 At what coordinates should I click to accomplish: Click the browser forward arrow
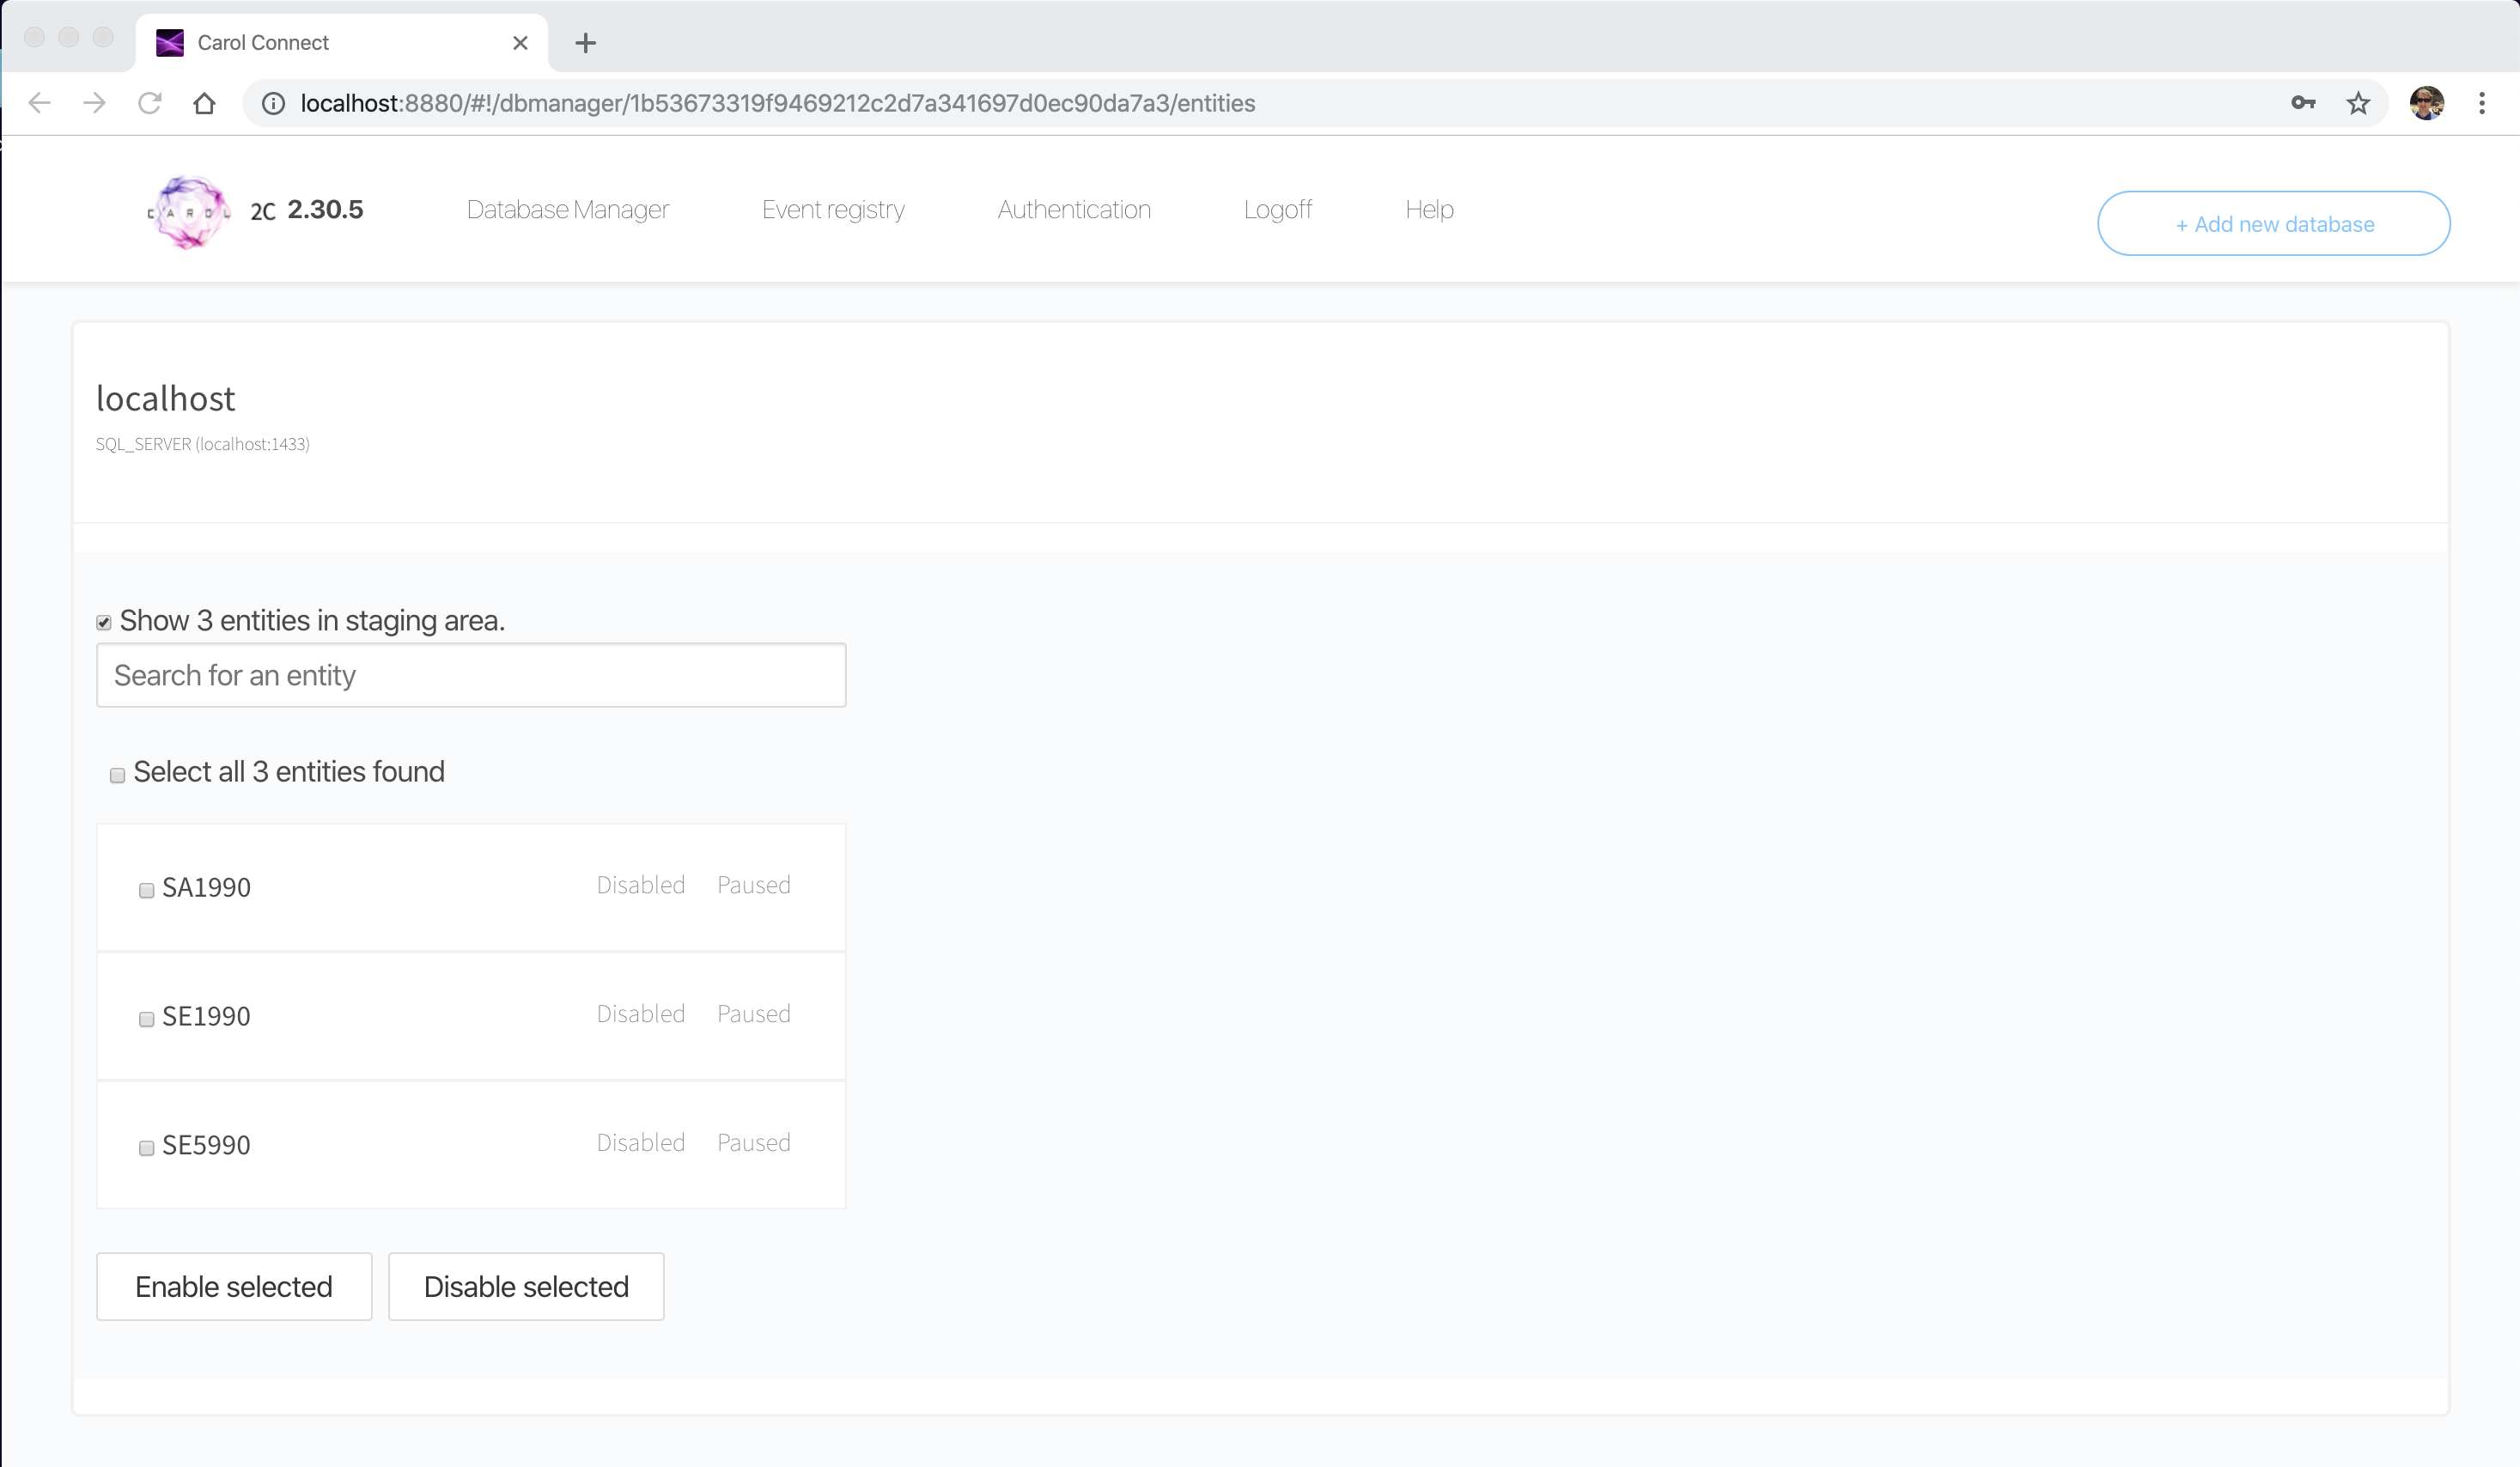94,103
